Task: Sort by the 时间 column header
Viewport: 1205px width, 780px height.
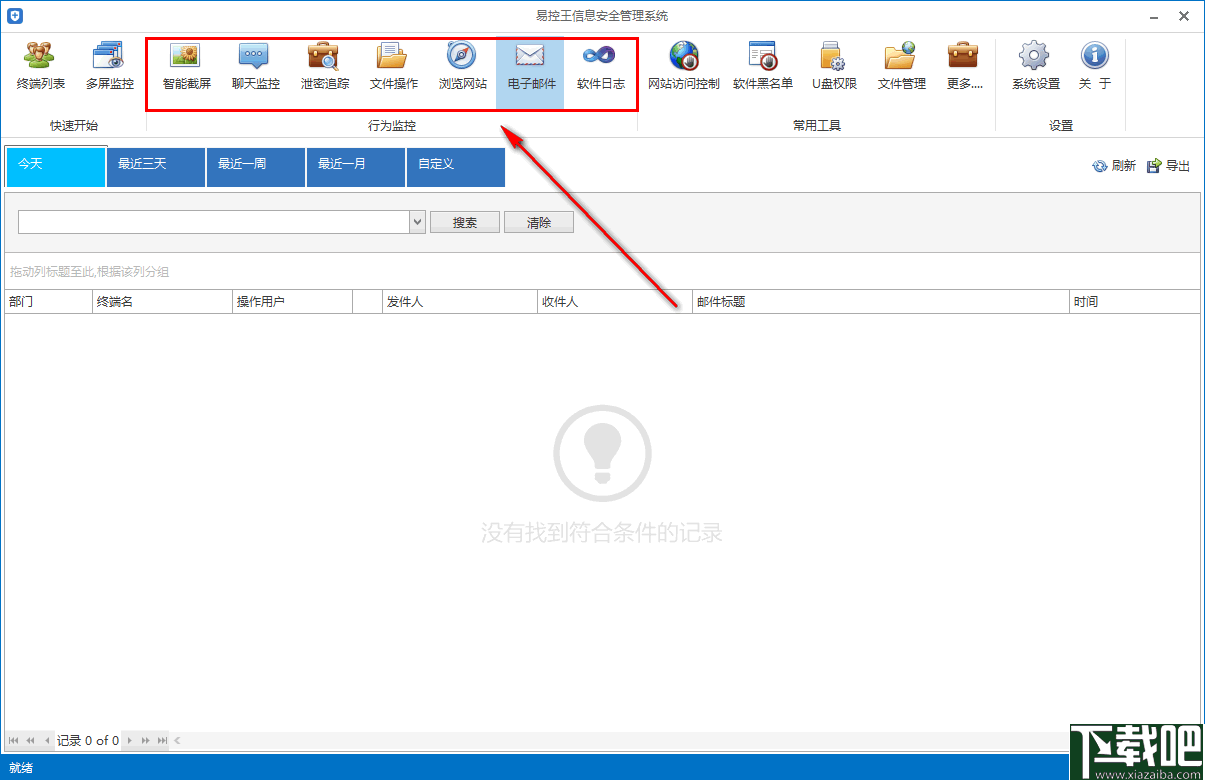Action: tap(1135, 301)
